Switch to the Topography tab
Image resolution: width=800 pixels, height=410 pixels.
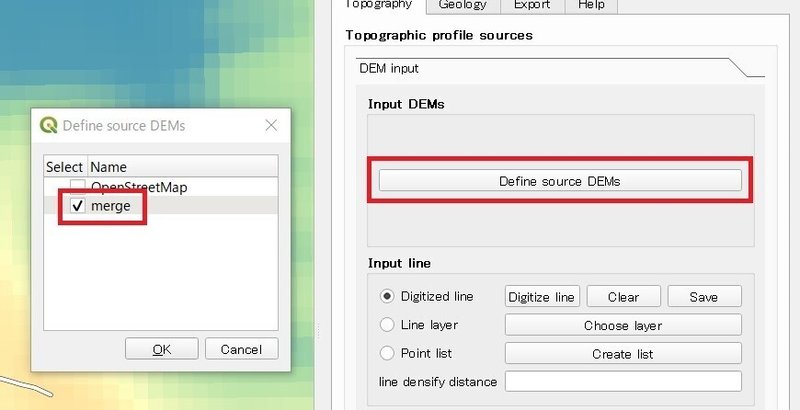pos(379,5)
